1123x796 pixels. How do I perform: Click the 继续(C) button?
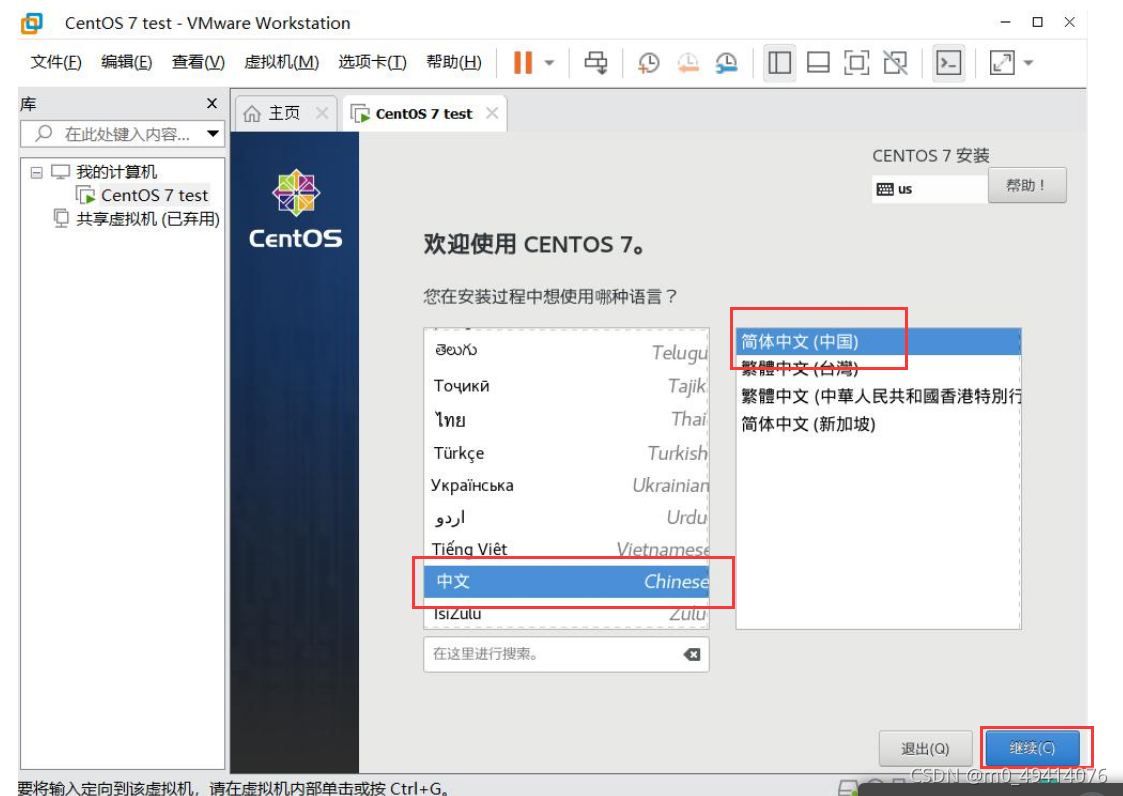1032,748
